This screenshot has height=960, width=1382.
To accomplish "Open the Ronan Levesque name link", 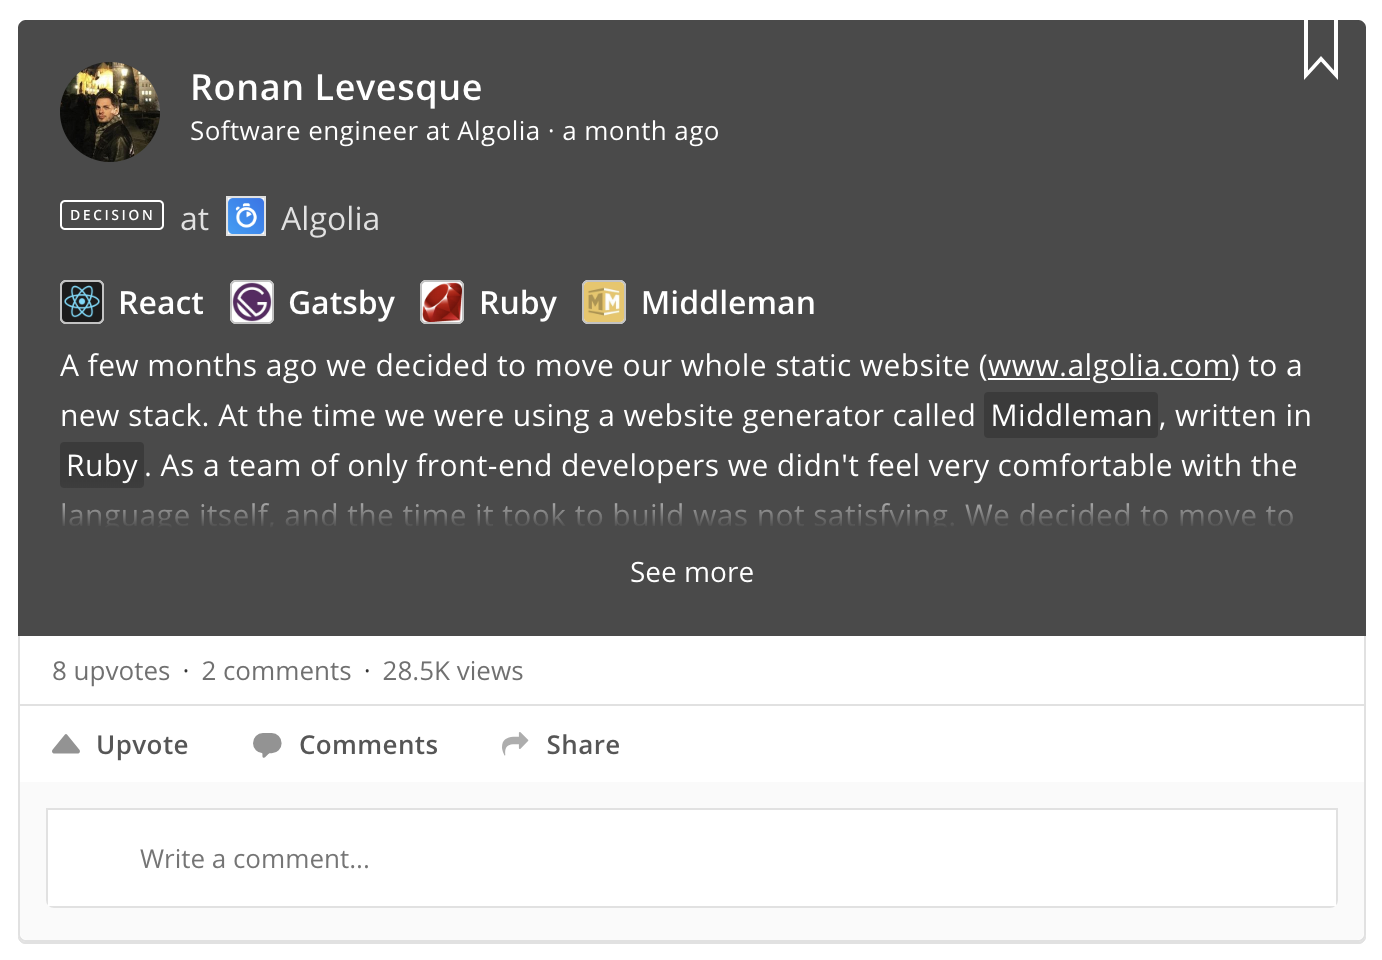I will coord(336,88).
